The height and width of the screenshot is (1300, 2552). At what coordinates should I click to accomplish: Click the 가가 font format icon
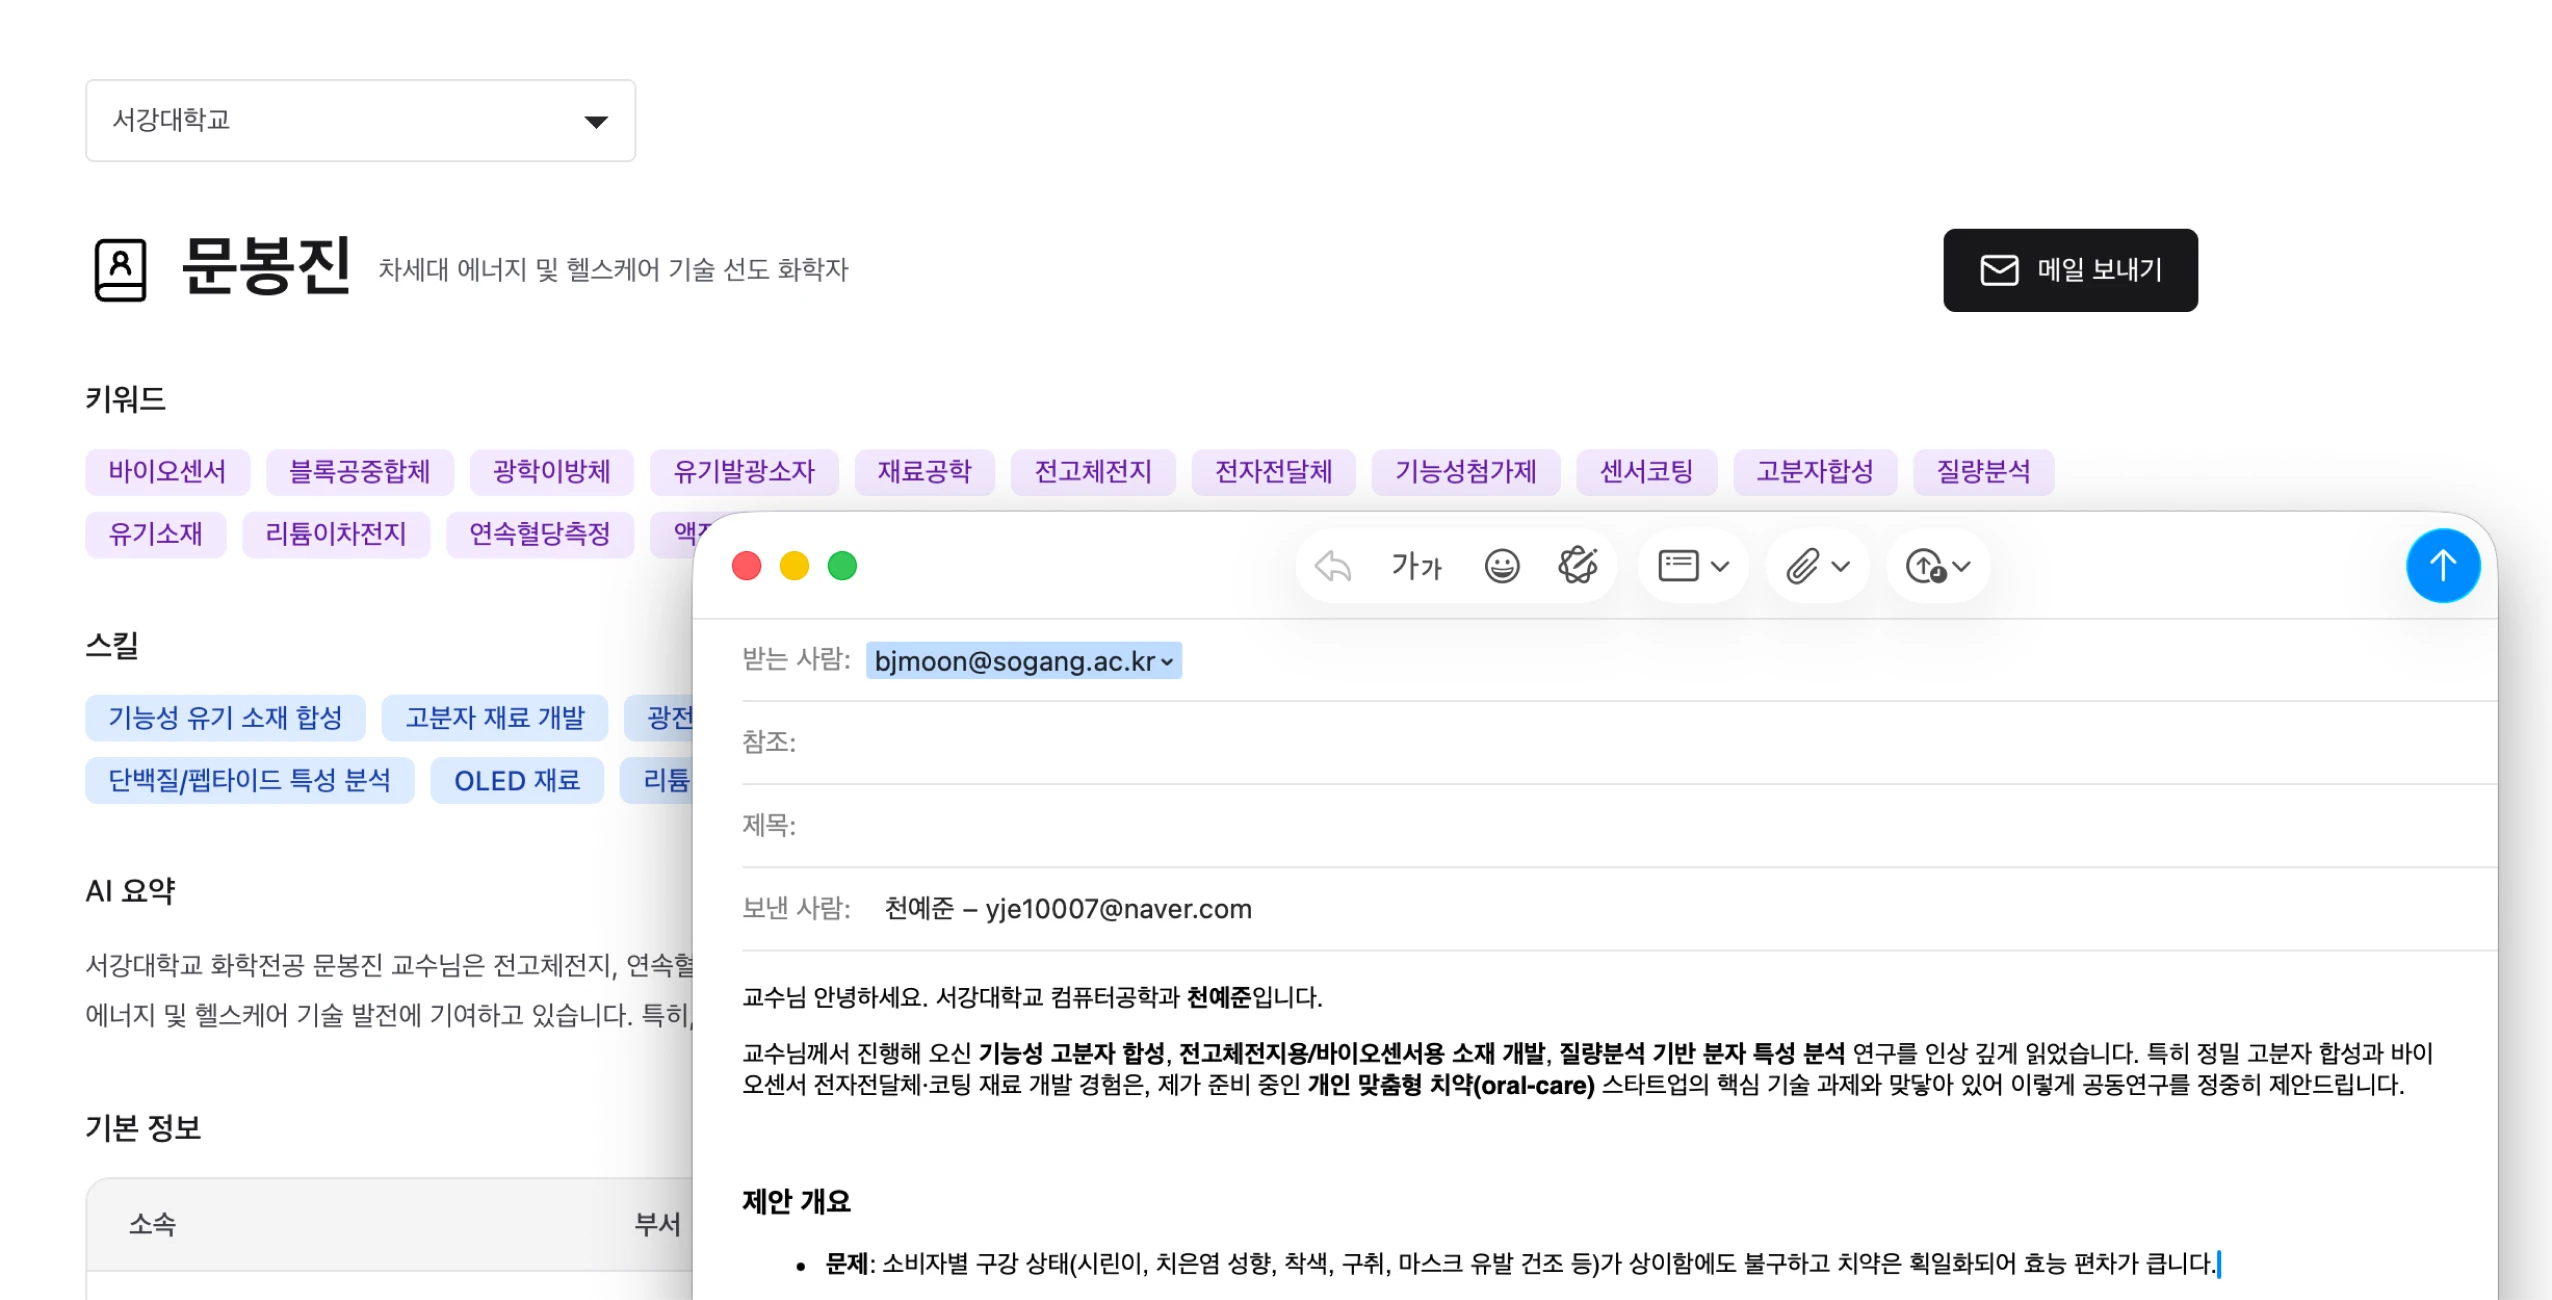pyautogui.click(x=1415, y=566)
